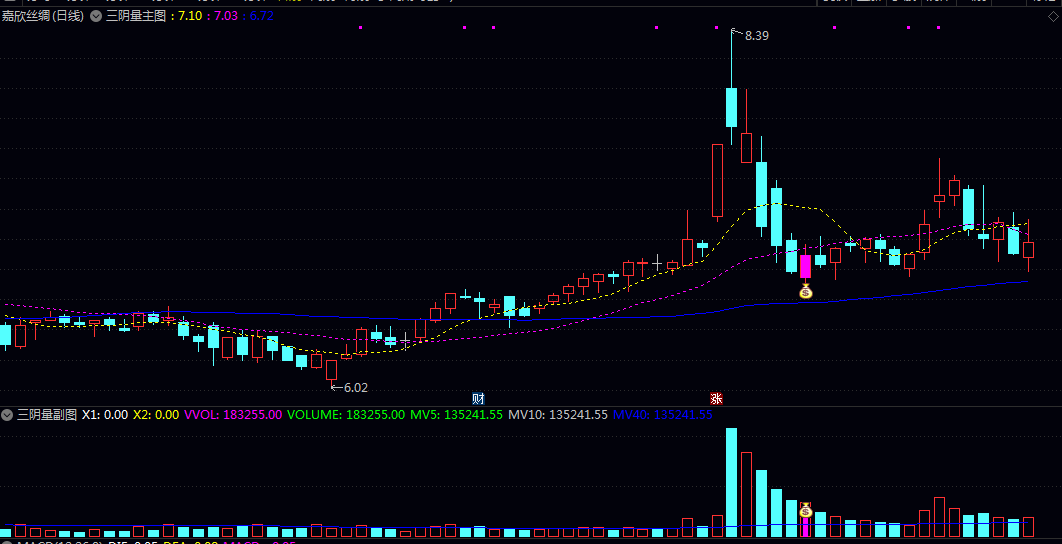Viewport: 1062px width, 544px height.
Task: Click the MV5: 135241.55 reading
Action: click(x=456, y=415)
